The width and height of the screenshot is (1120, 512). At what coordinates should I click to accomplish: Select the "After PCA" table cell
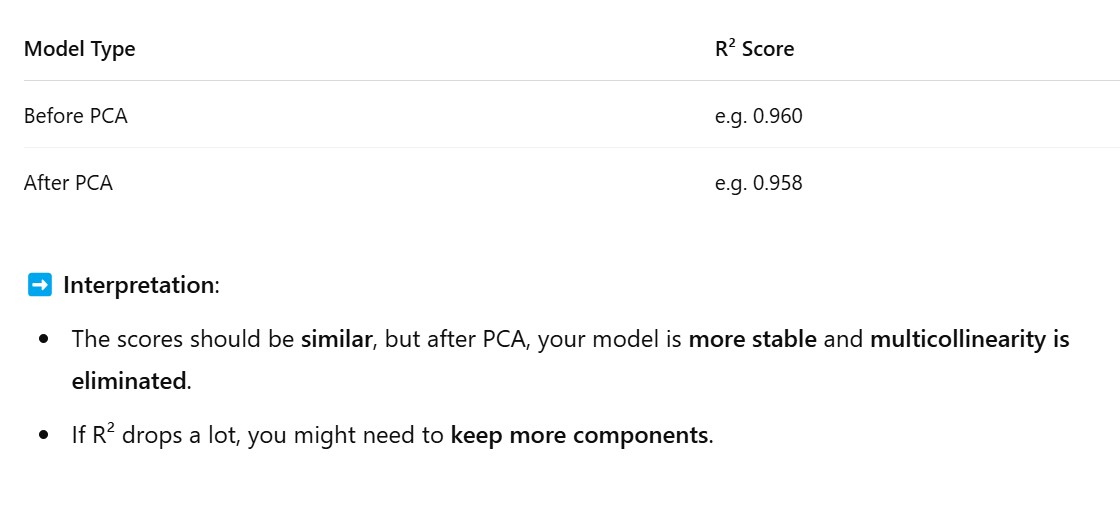tap(68, 183)
